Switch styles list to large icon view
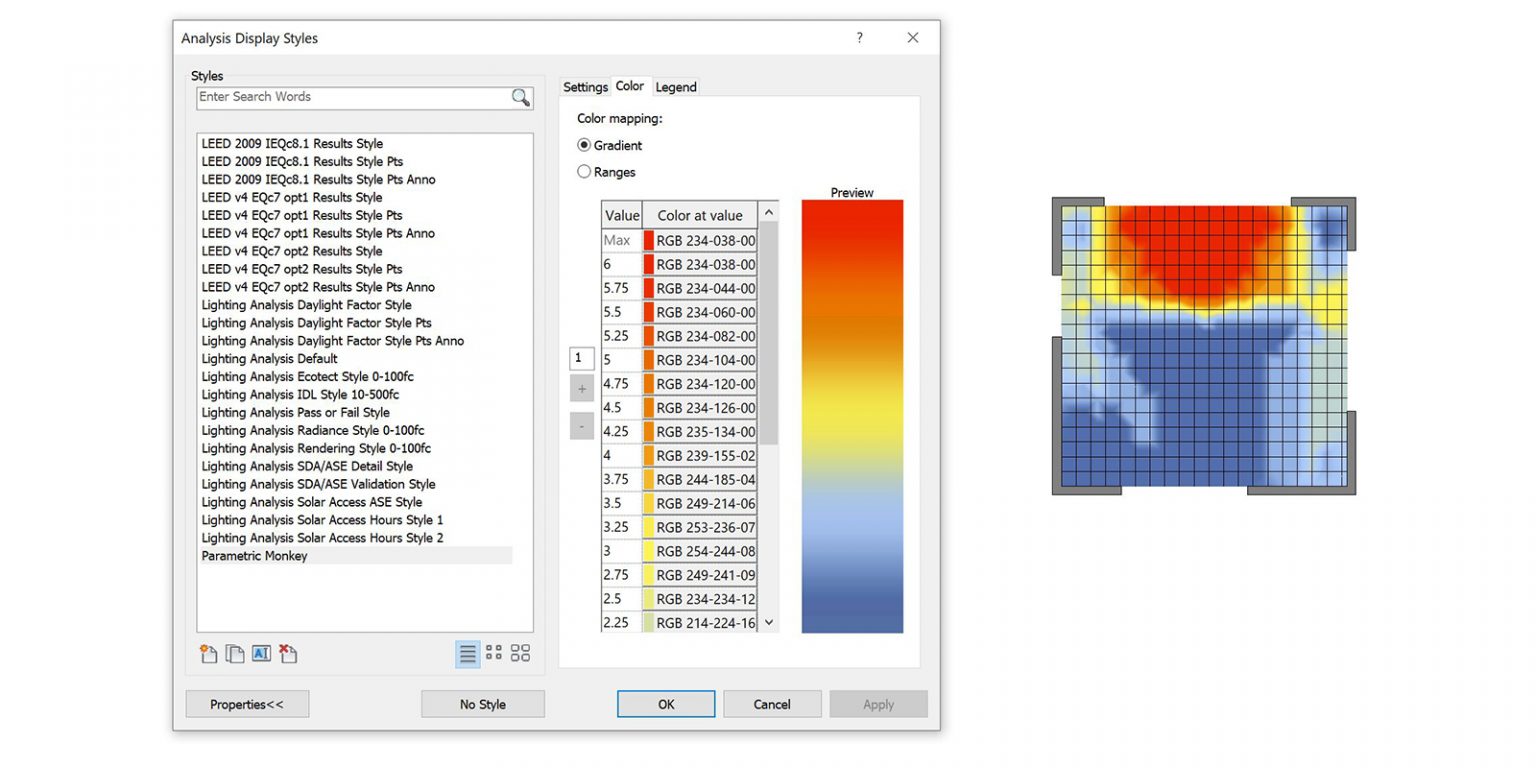Image resolution: width=1536 pixels, height=768 pixels. pos(520,653)
